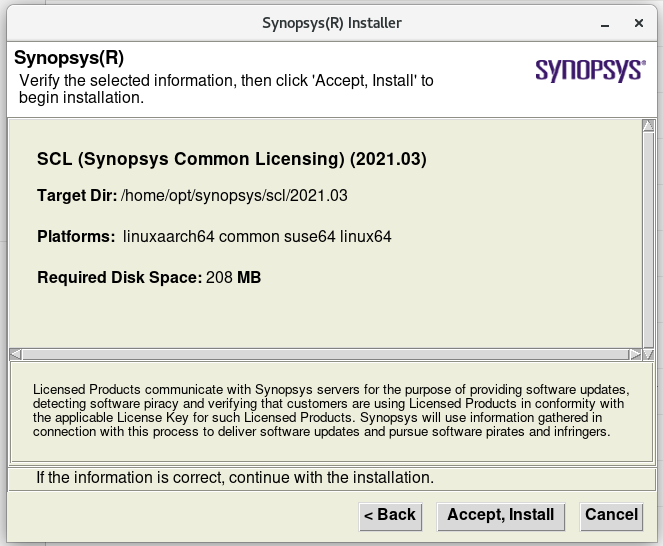Close the Synopsys Installer window

tap(639, 23)
